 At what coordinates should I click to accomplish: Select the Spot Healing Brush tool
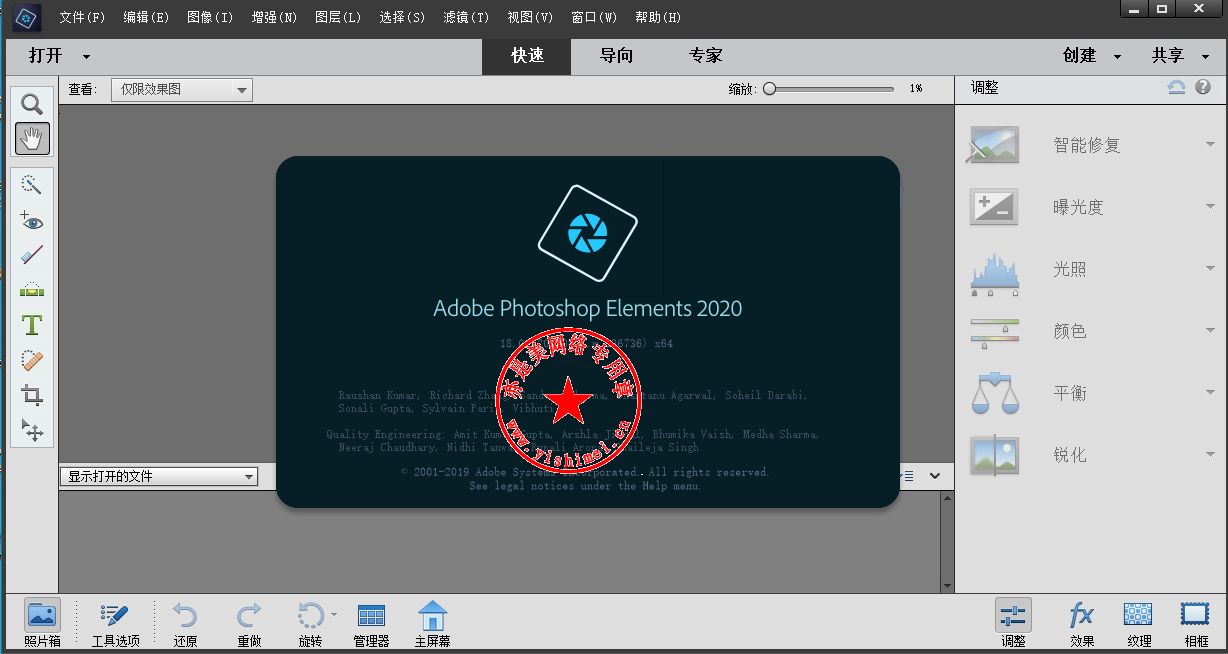point(32,360)
